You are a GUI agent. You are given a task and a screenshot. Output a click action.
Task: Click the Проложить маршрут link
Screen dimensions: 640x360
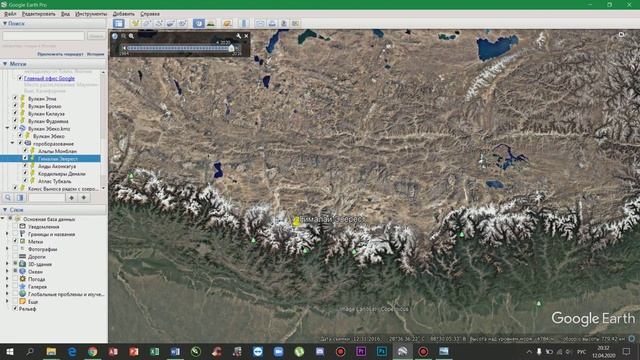point(60,54)
